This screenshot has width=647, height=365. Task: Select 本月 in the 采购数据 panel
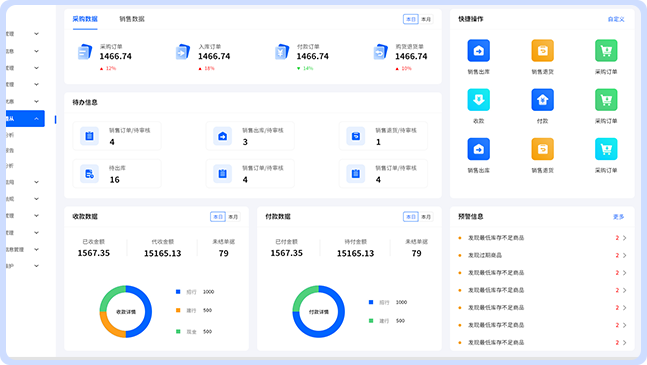pos(426,19)
